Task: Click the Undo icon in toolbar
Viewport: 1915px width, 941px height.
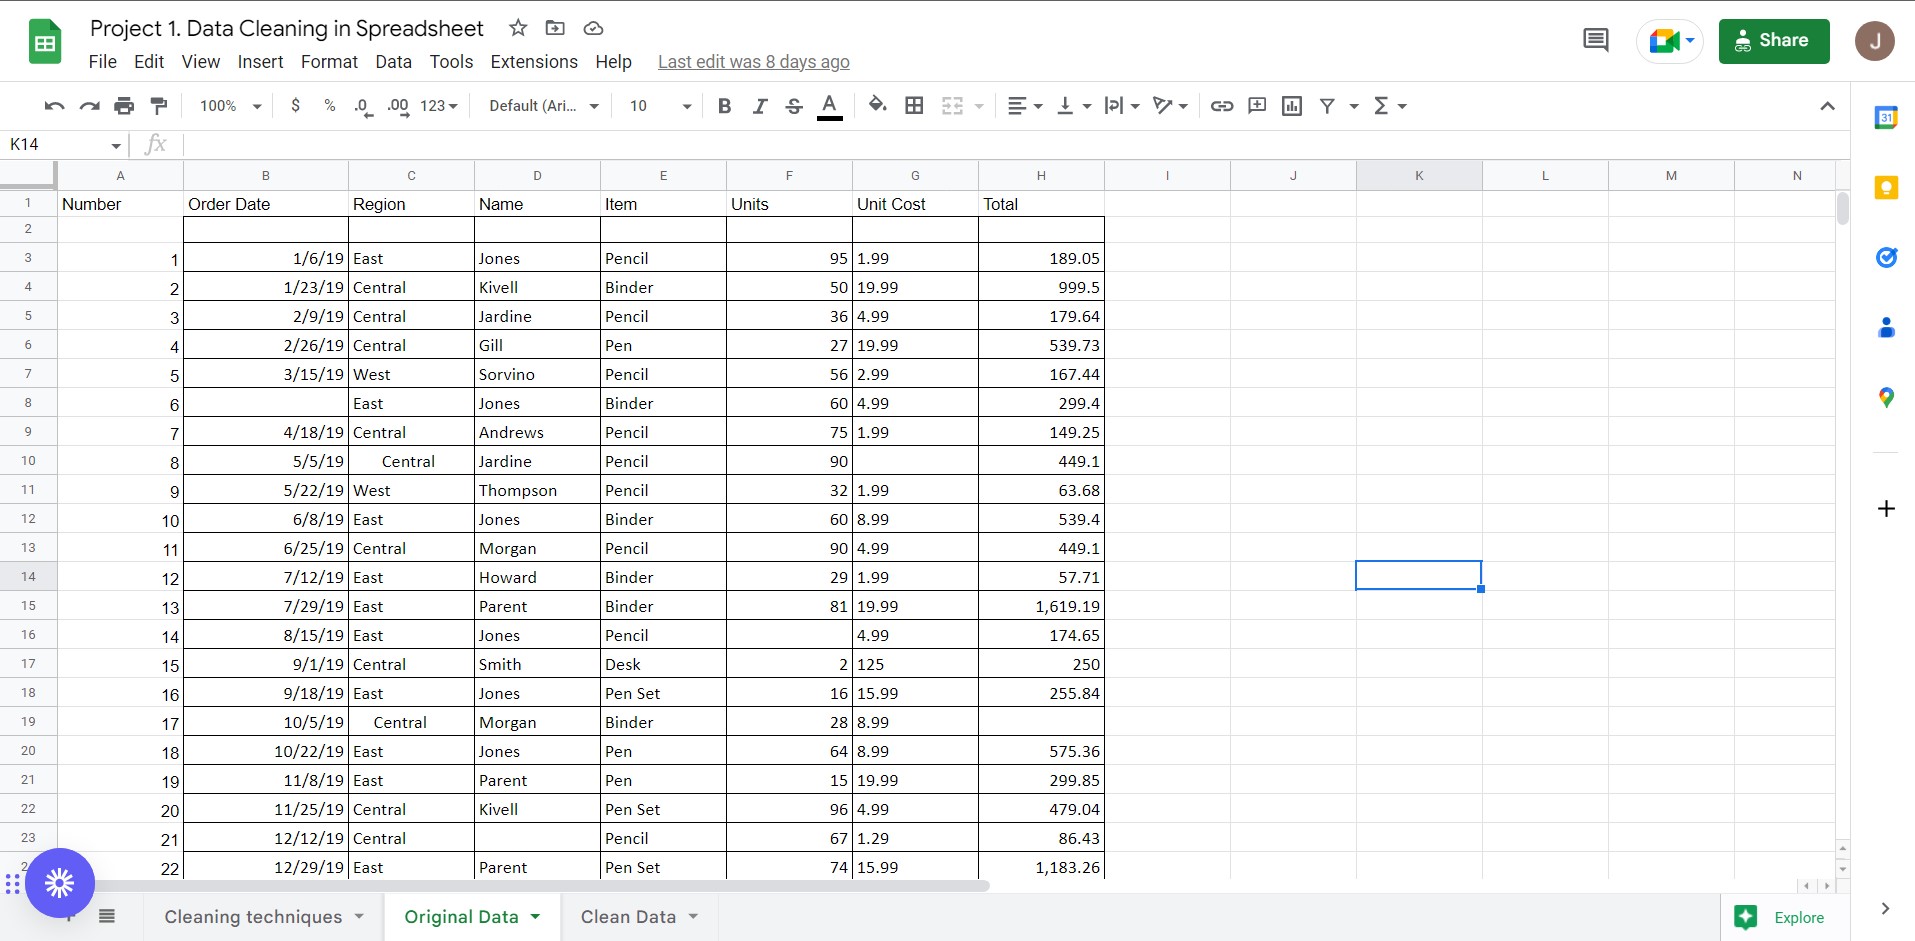Action: pyautogui.click(x=55, y=106)
